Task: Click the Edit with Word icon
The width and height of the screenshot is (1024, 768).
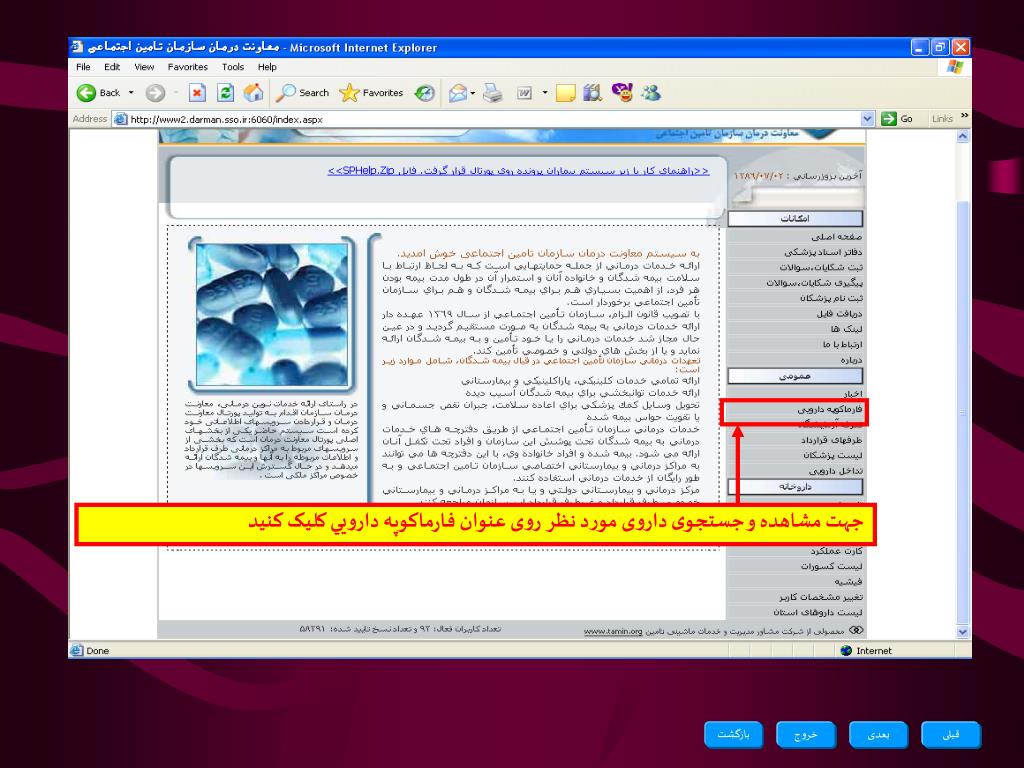Action: [524, 93]
